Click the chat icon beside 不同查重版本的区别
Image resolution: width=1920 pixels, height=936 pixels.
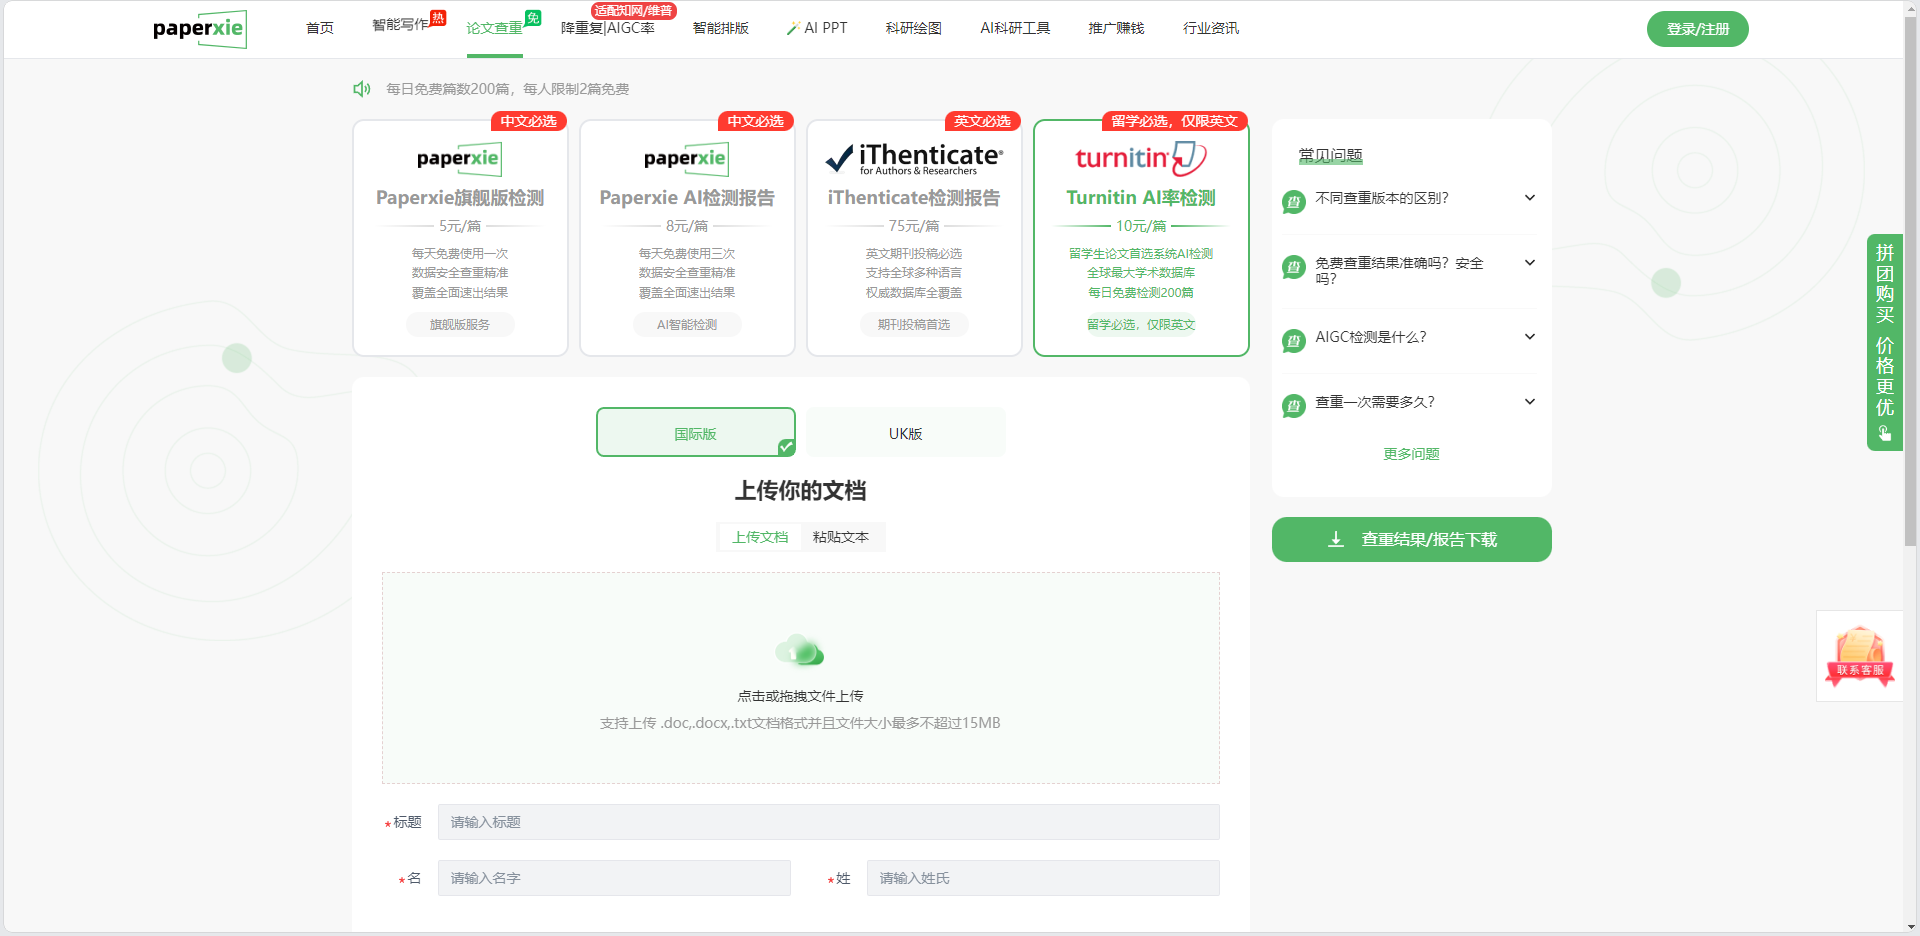[1294, 201]
